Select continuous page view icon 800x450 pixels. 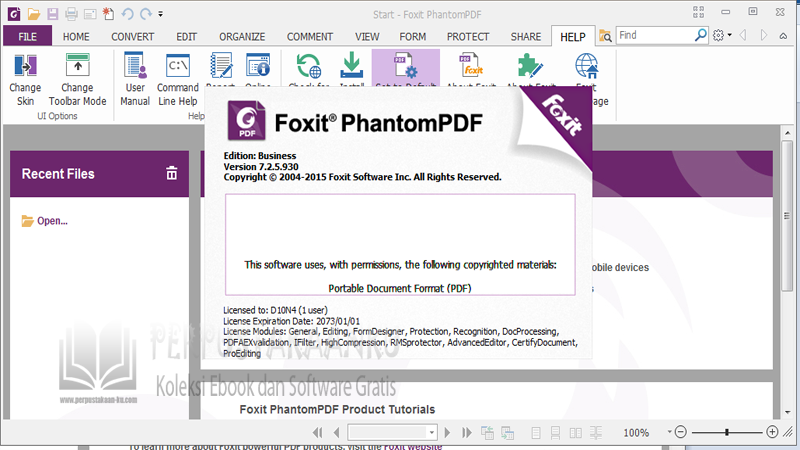[x=555, y=433]
